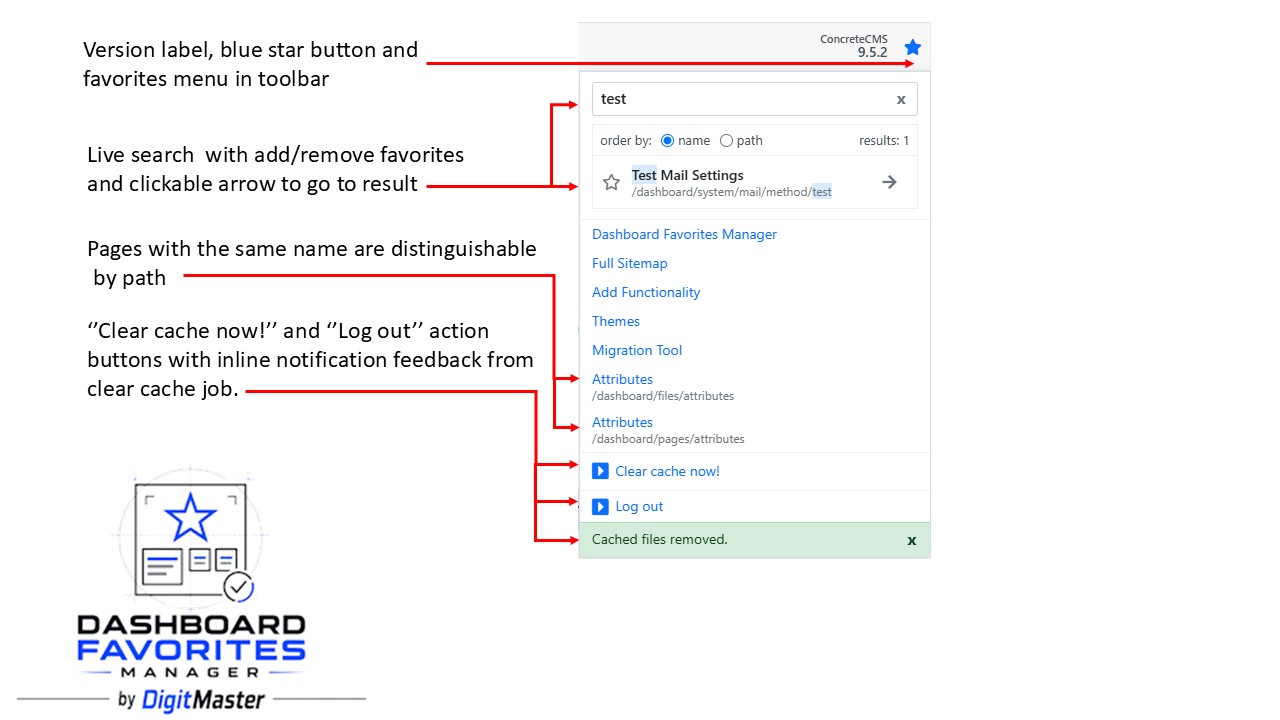
Task: Go to Test Mail Settings via arrow
Action: coord(889,182)
